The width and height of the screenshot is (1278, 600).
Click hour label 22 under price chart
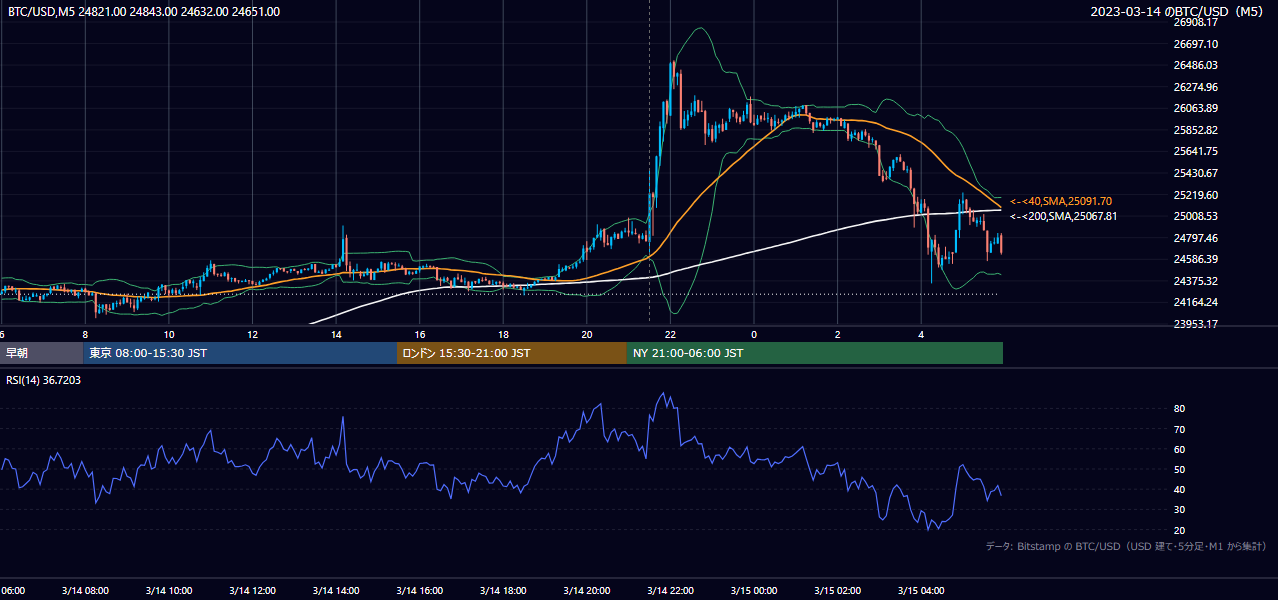pos(670,334)
